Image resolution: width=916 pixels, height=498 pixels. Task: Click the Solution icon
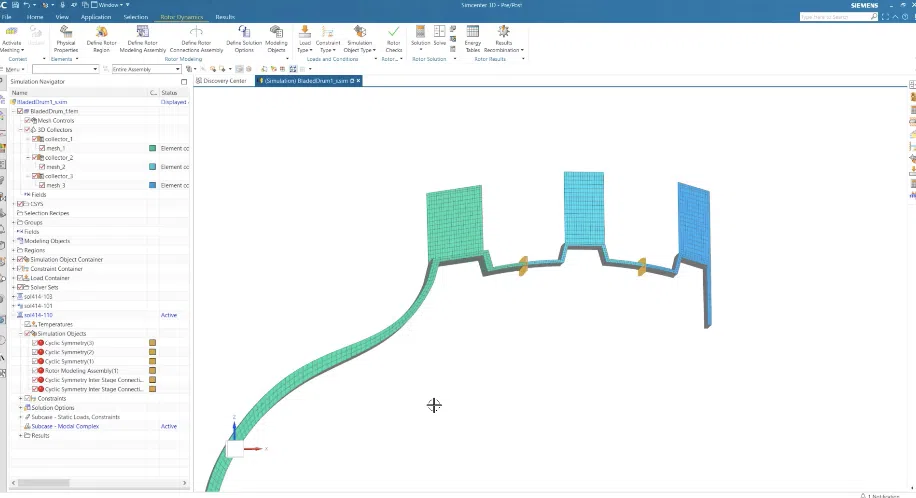pos(420,32)
